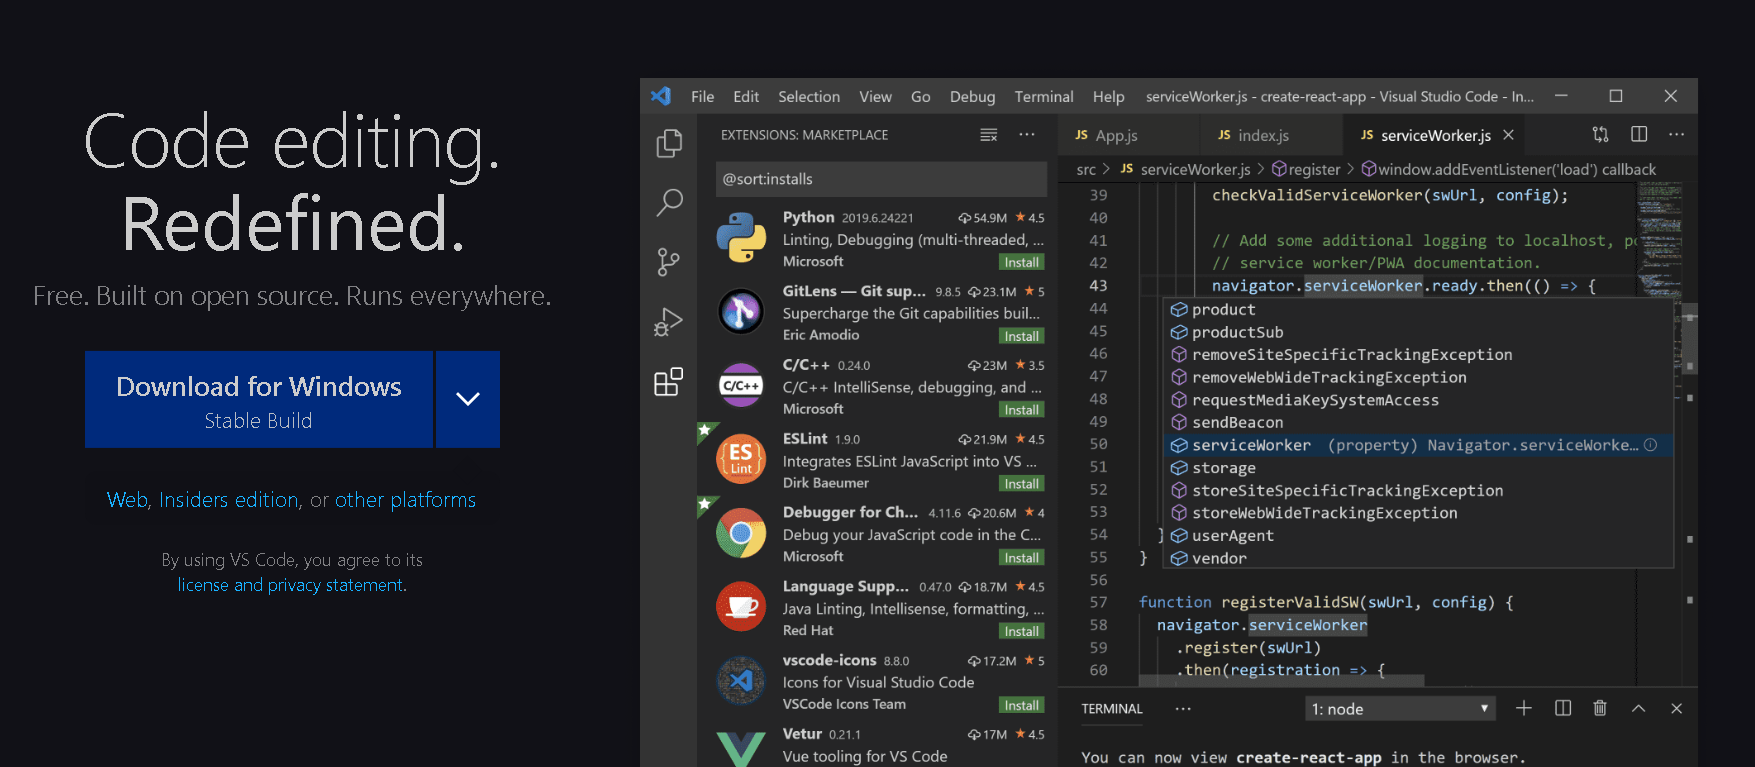Select 'serviceWorker' in suggestion list
This screenshot has height=767, width=1755.
[x=1419, y=445]
